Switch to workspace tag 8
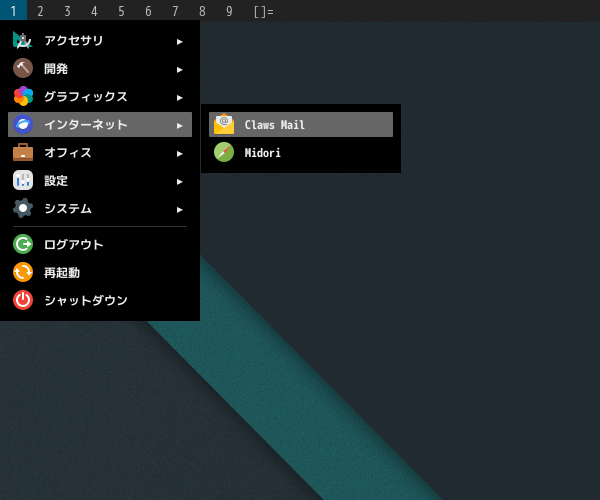 (202, 11)
